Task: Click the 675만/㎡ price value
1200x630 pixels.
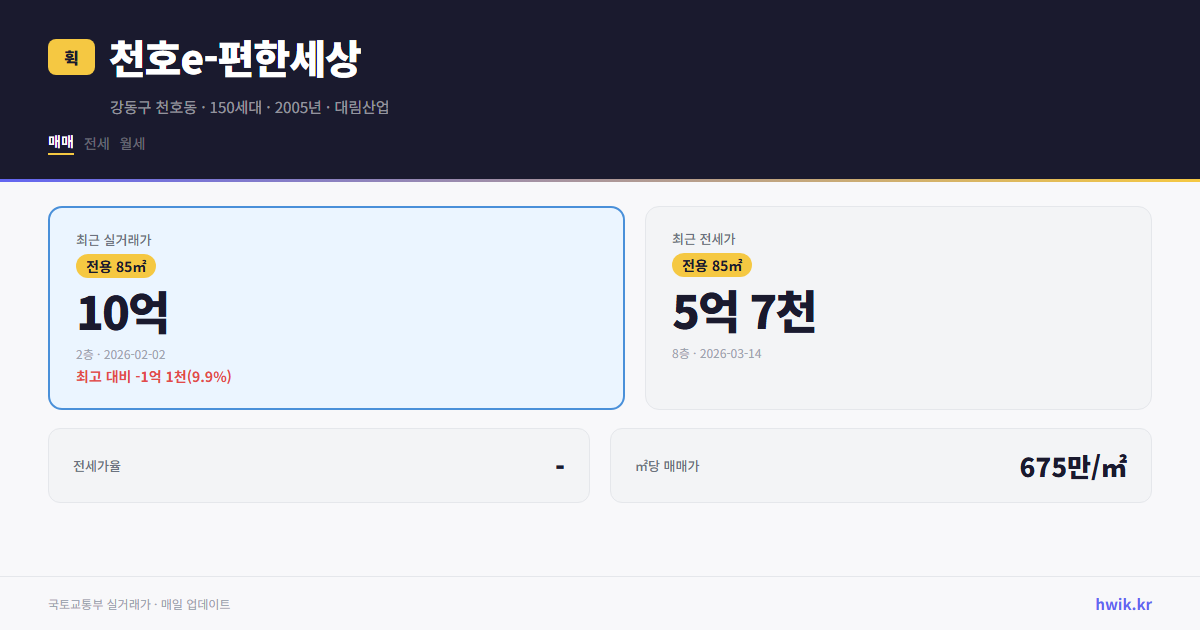Action: pyautogui.click(x=1073, y=467)
